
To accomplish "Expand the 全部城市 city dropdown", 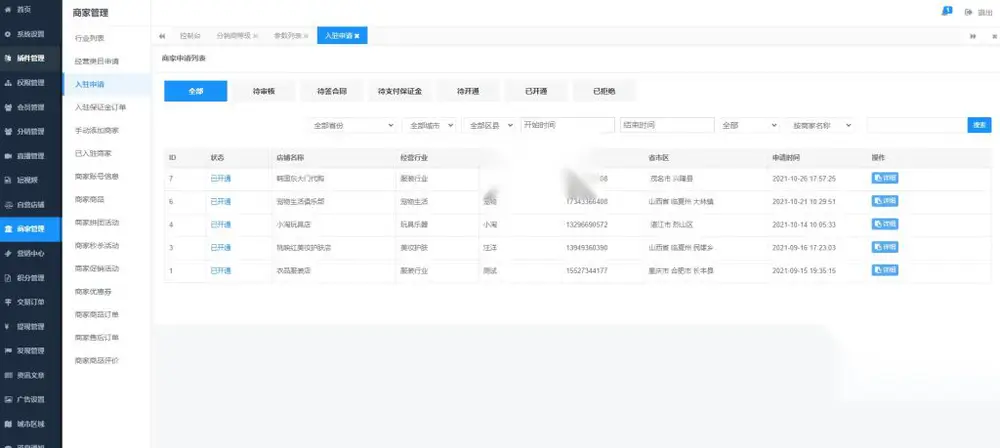I will coord(429,126).
